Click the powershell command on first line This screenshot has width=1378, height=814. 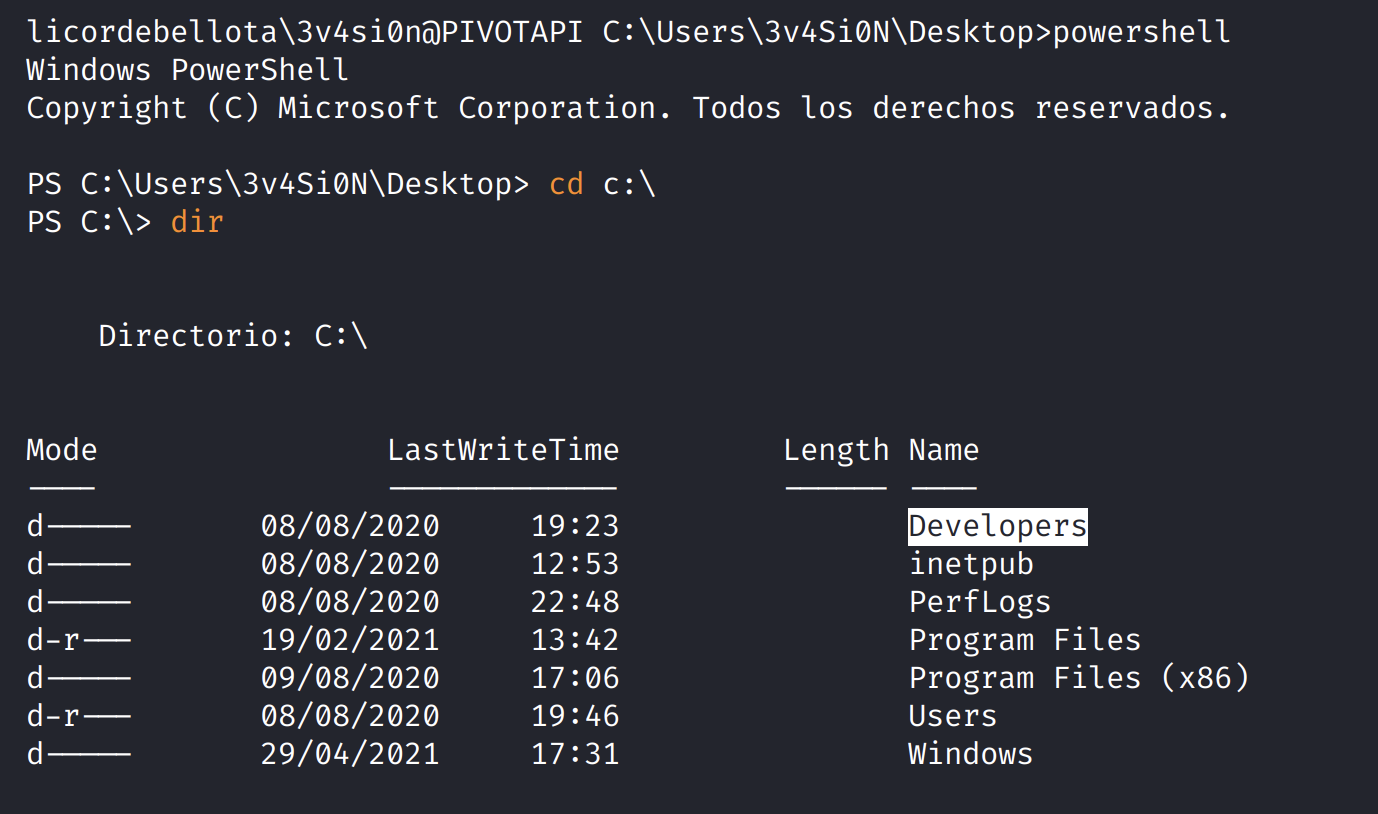pos(1141,32)
